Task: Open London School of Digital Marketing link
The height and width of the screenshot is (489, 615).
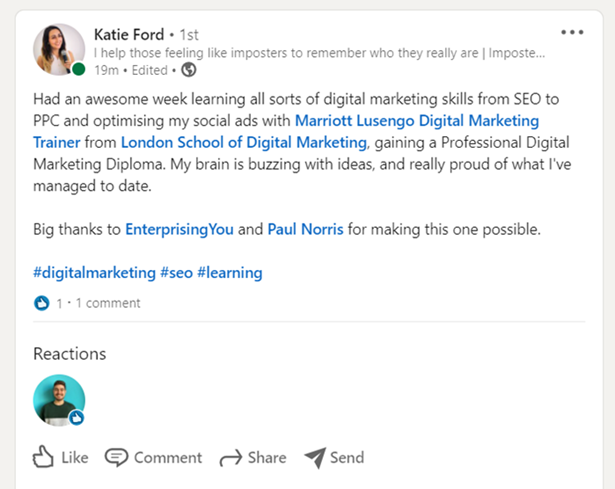Action: tap(244, 142)
